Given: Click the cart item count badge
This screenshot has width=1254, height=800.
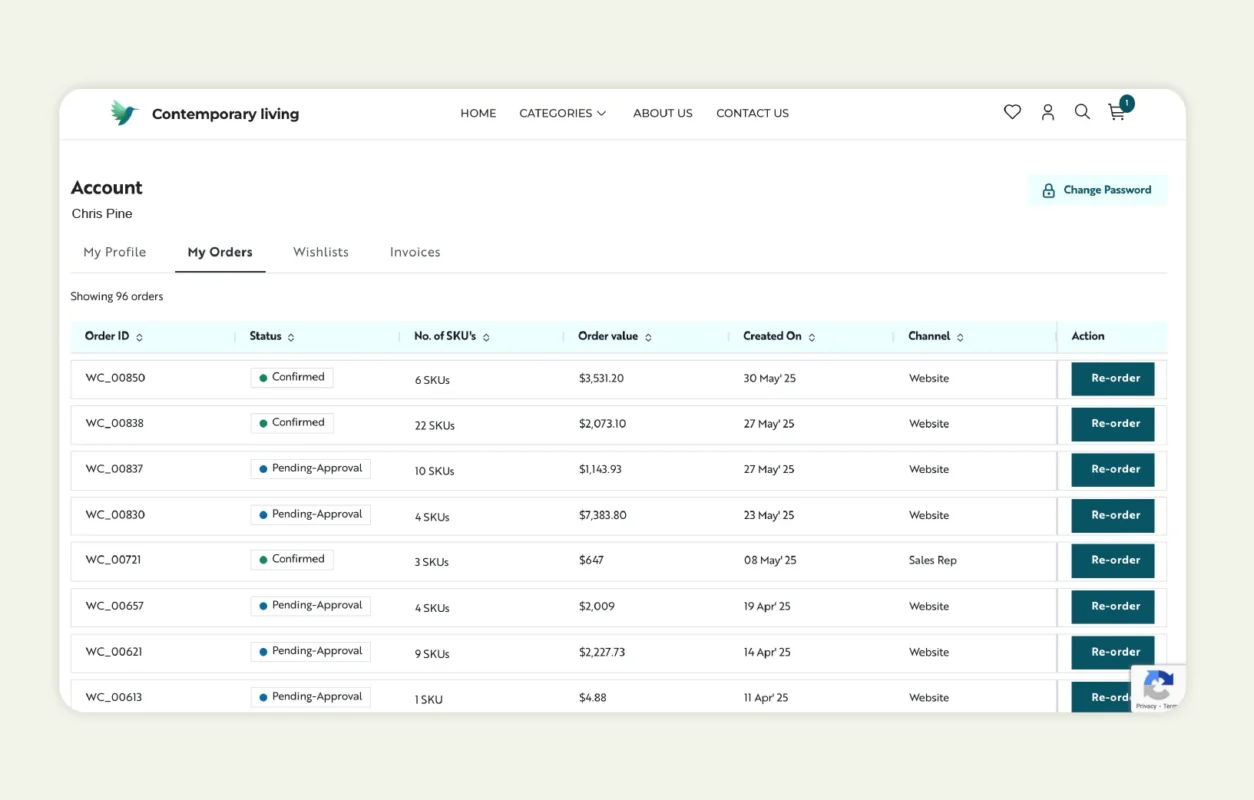Looking at the screenshot, I should (x=1126, y=102).
